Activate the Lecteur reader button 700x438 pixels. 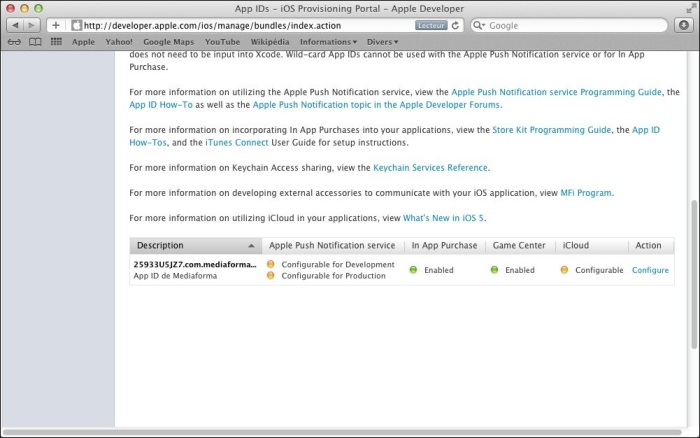(x=431, y=25)
